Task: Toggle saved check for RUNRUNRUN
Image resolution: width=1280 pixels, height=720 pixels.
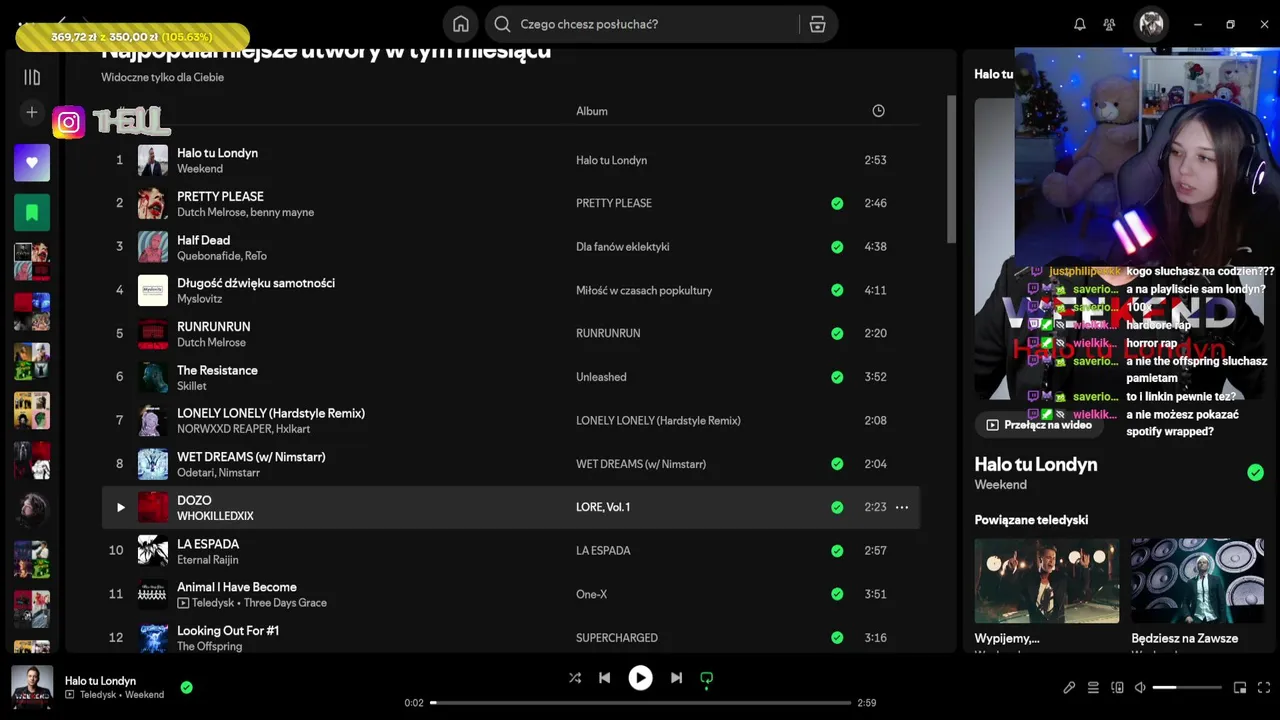Action: 837,333
